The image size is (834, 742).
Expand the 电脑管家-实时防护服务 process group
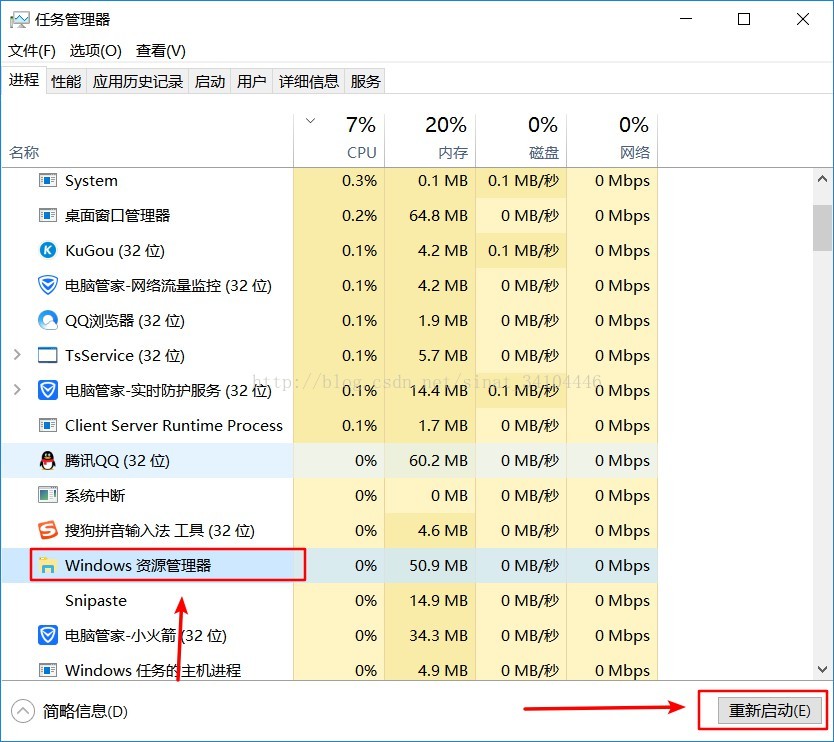pyautogui.click(x=17, y=390)
